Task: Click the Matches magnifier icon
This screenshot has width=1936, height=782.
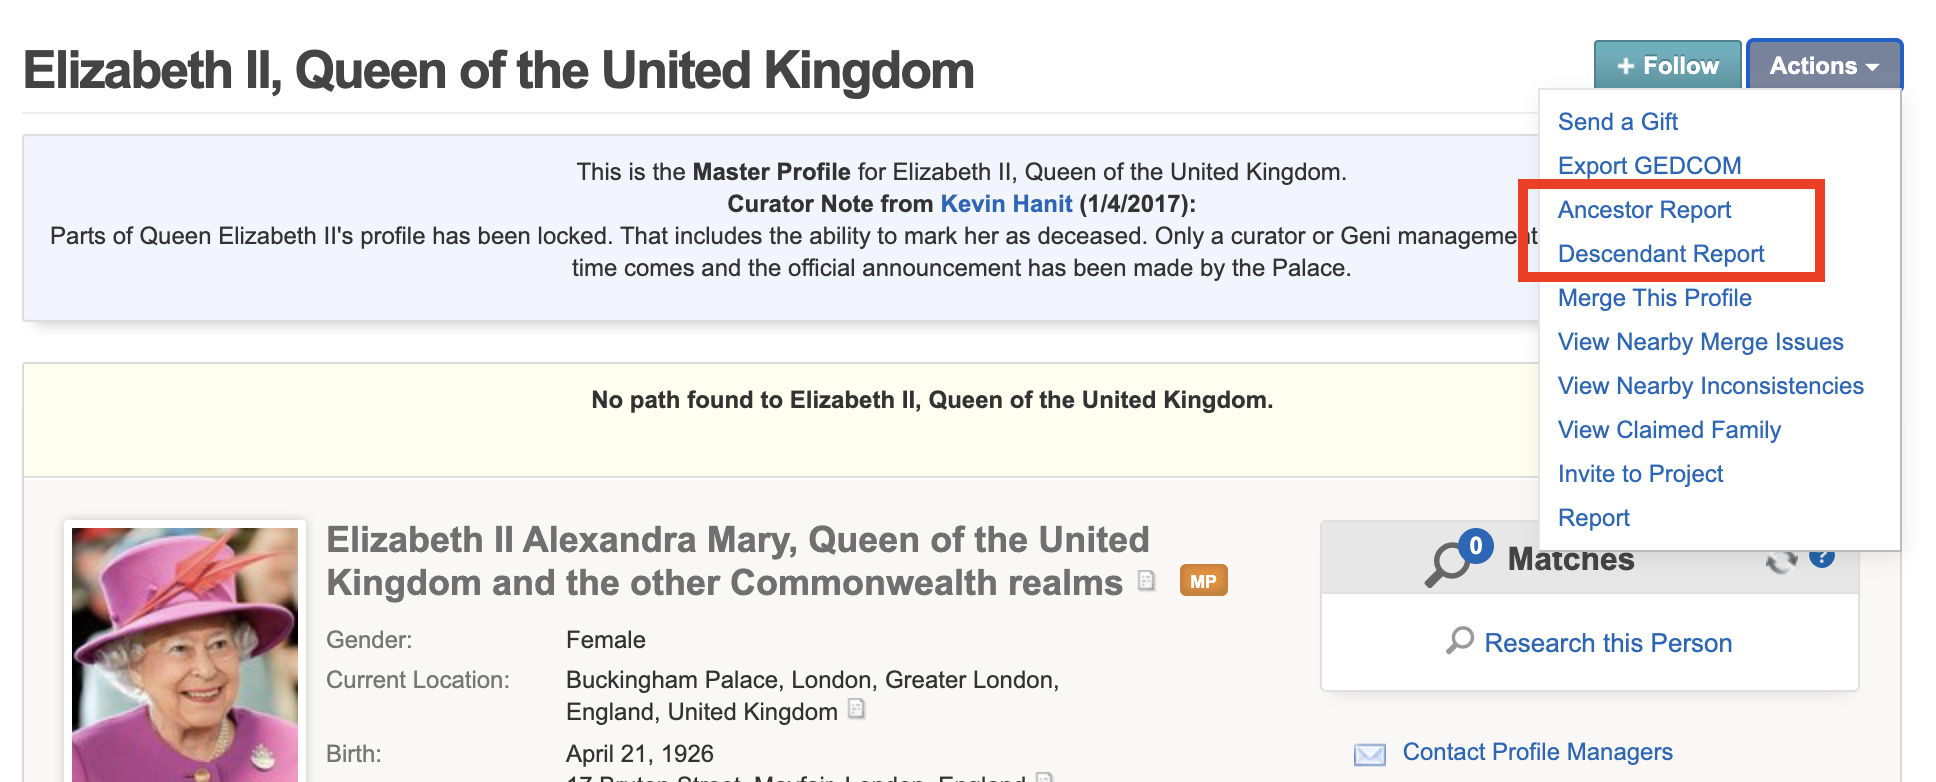Action: point(1447,564)
